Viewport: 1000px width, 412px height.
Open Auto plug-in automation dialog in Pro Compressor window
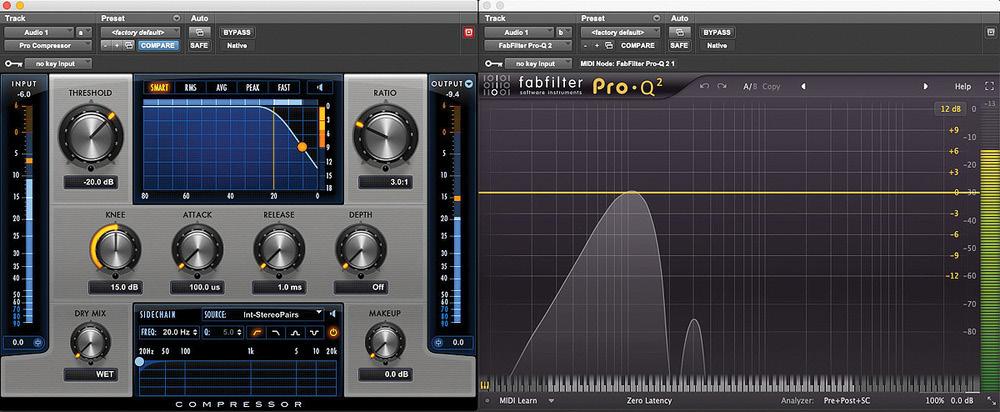coord(199,32)
